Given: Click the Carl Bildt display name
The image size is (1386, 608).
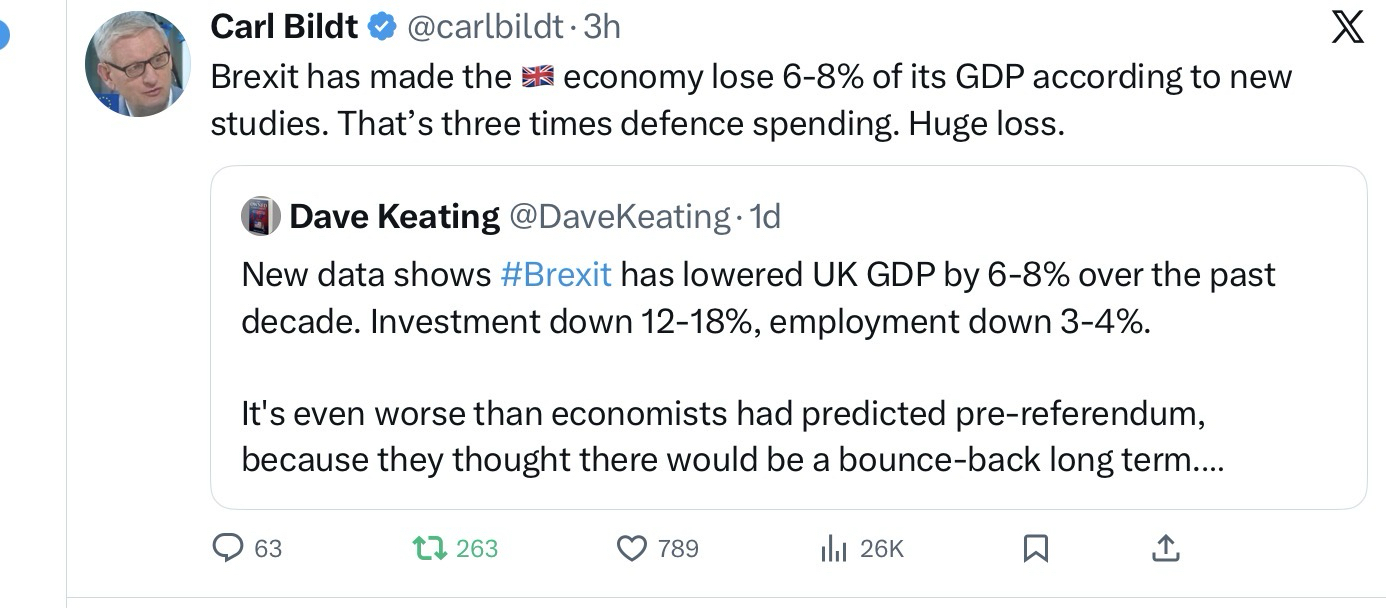Looking at the screenshot, I should [283, 27].
